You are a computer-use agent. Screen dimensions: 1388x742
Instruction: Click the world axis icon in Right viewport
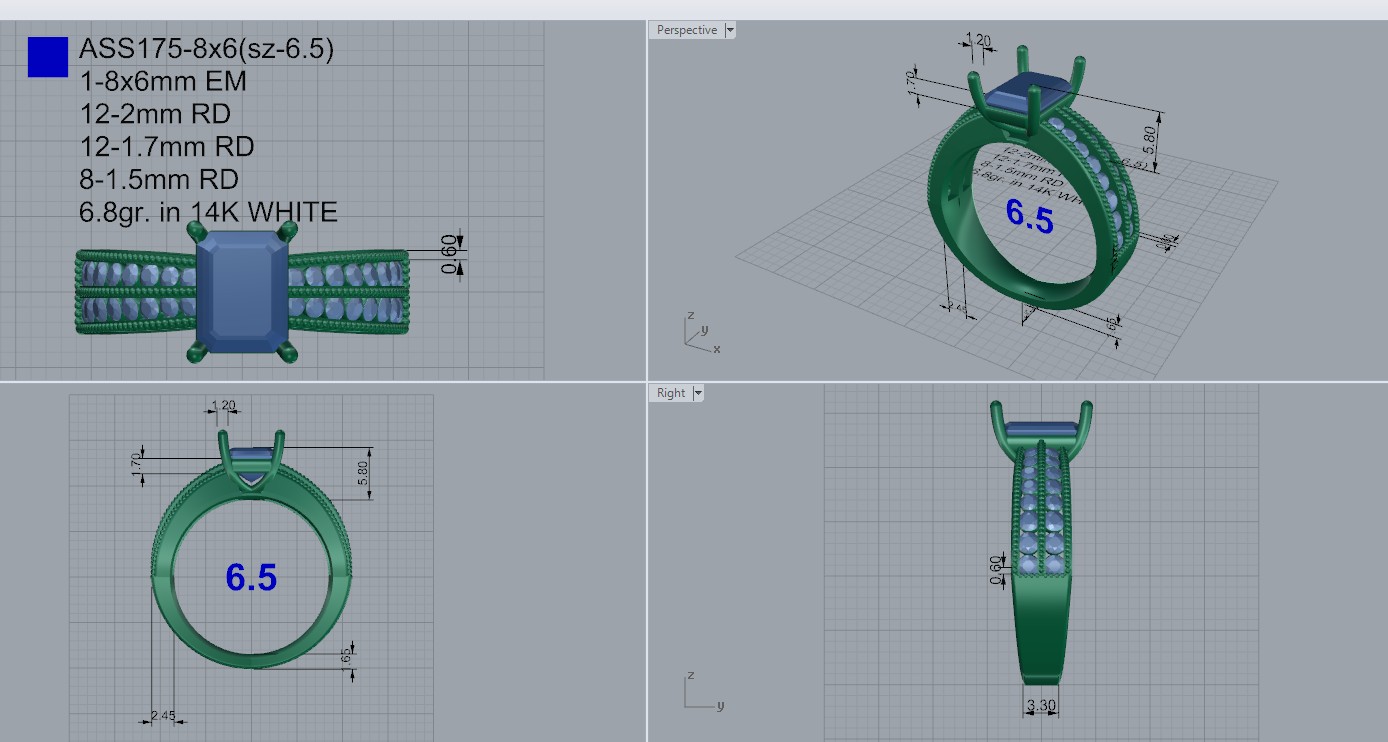(700, 694)
